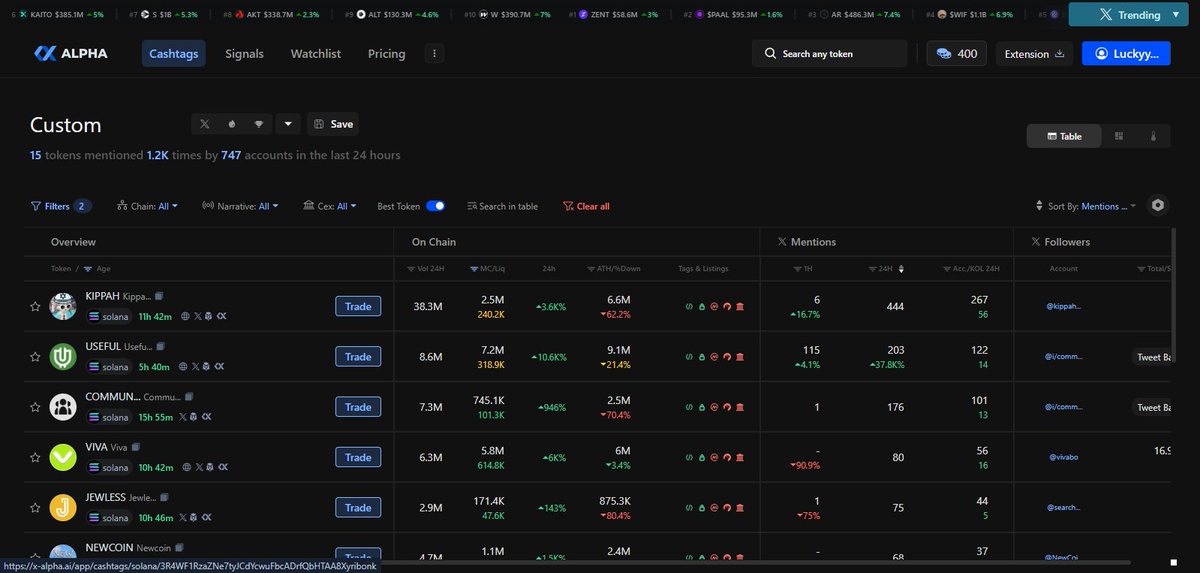Open the three-dot navigation menu
Screen dimensions: 1200x573
click(x=434, y=53)
